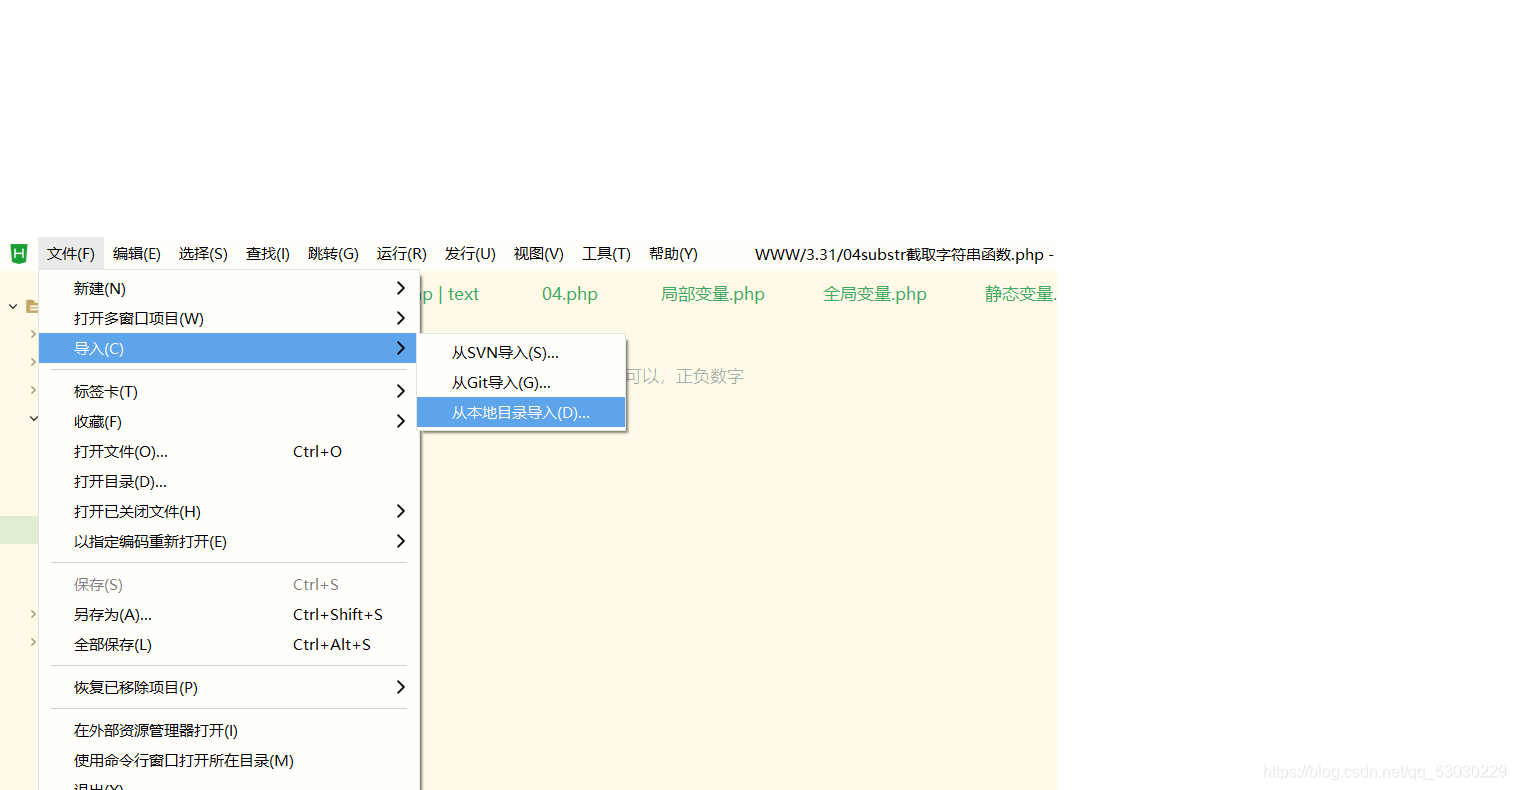Expand the 收藏(F) submenu

coord(399,421)
